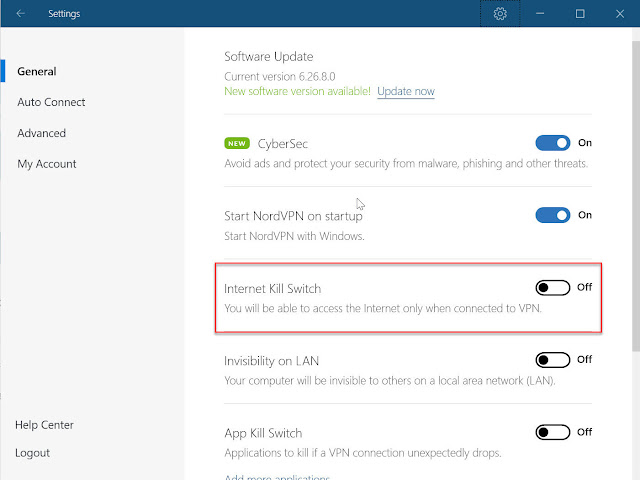Click the 'CyberSec' setting title
Screen dimensions: 640x480
[x=282, y=144]
